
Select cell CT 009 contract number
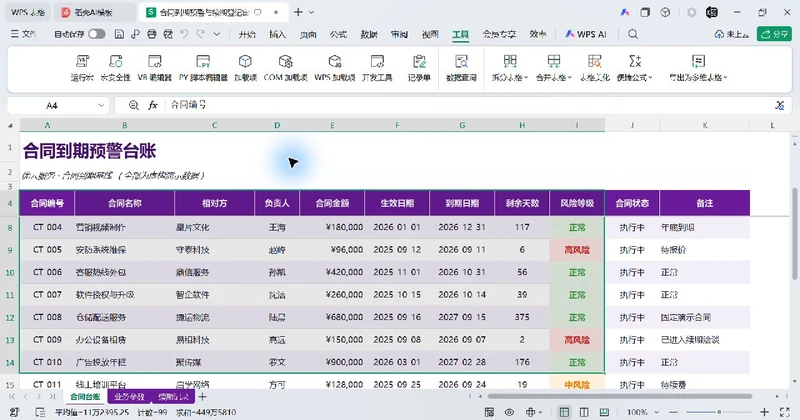(x=47, y=340)
